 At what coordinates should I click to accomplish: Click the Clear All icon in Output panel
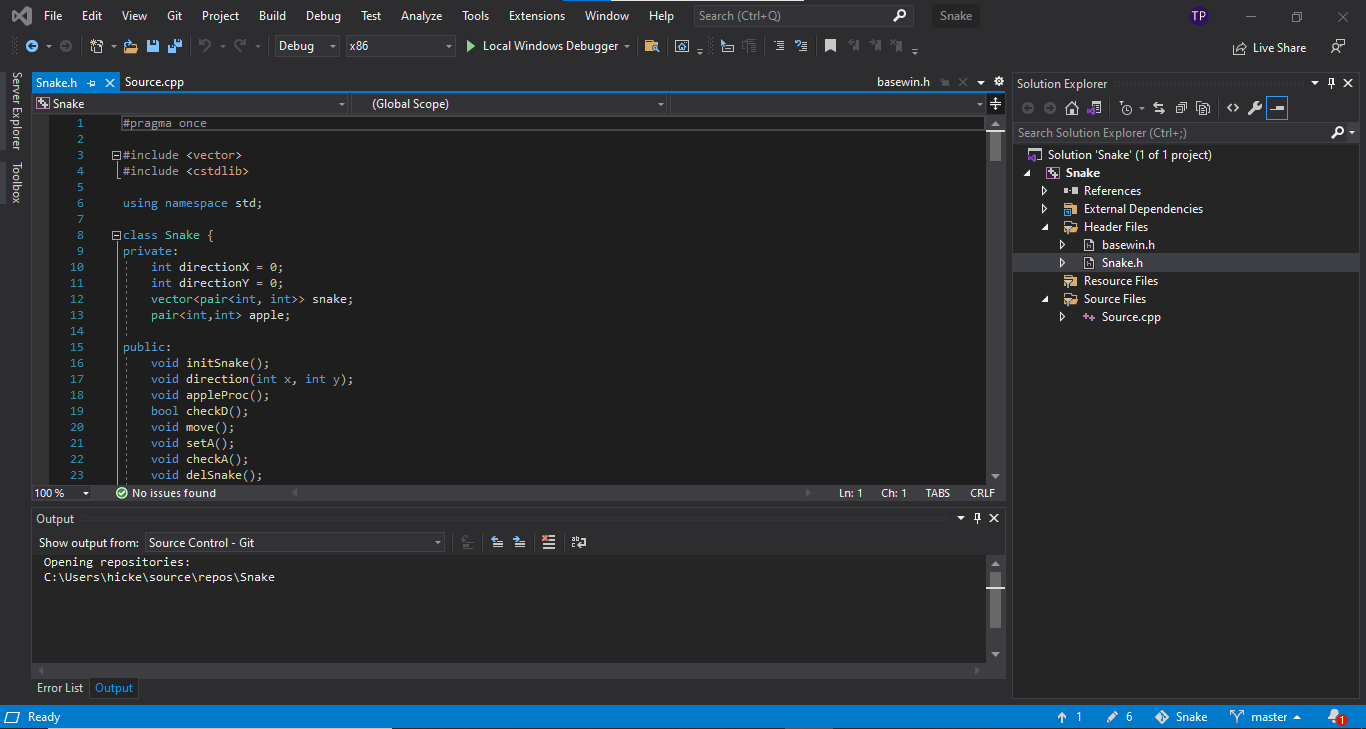(x=548, y=542)
